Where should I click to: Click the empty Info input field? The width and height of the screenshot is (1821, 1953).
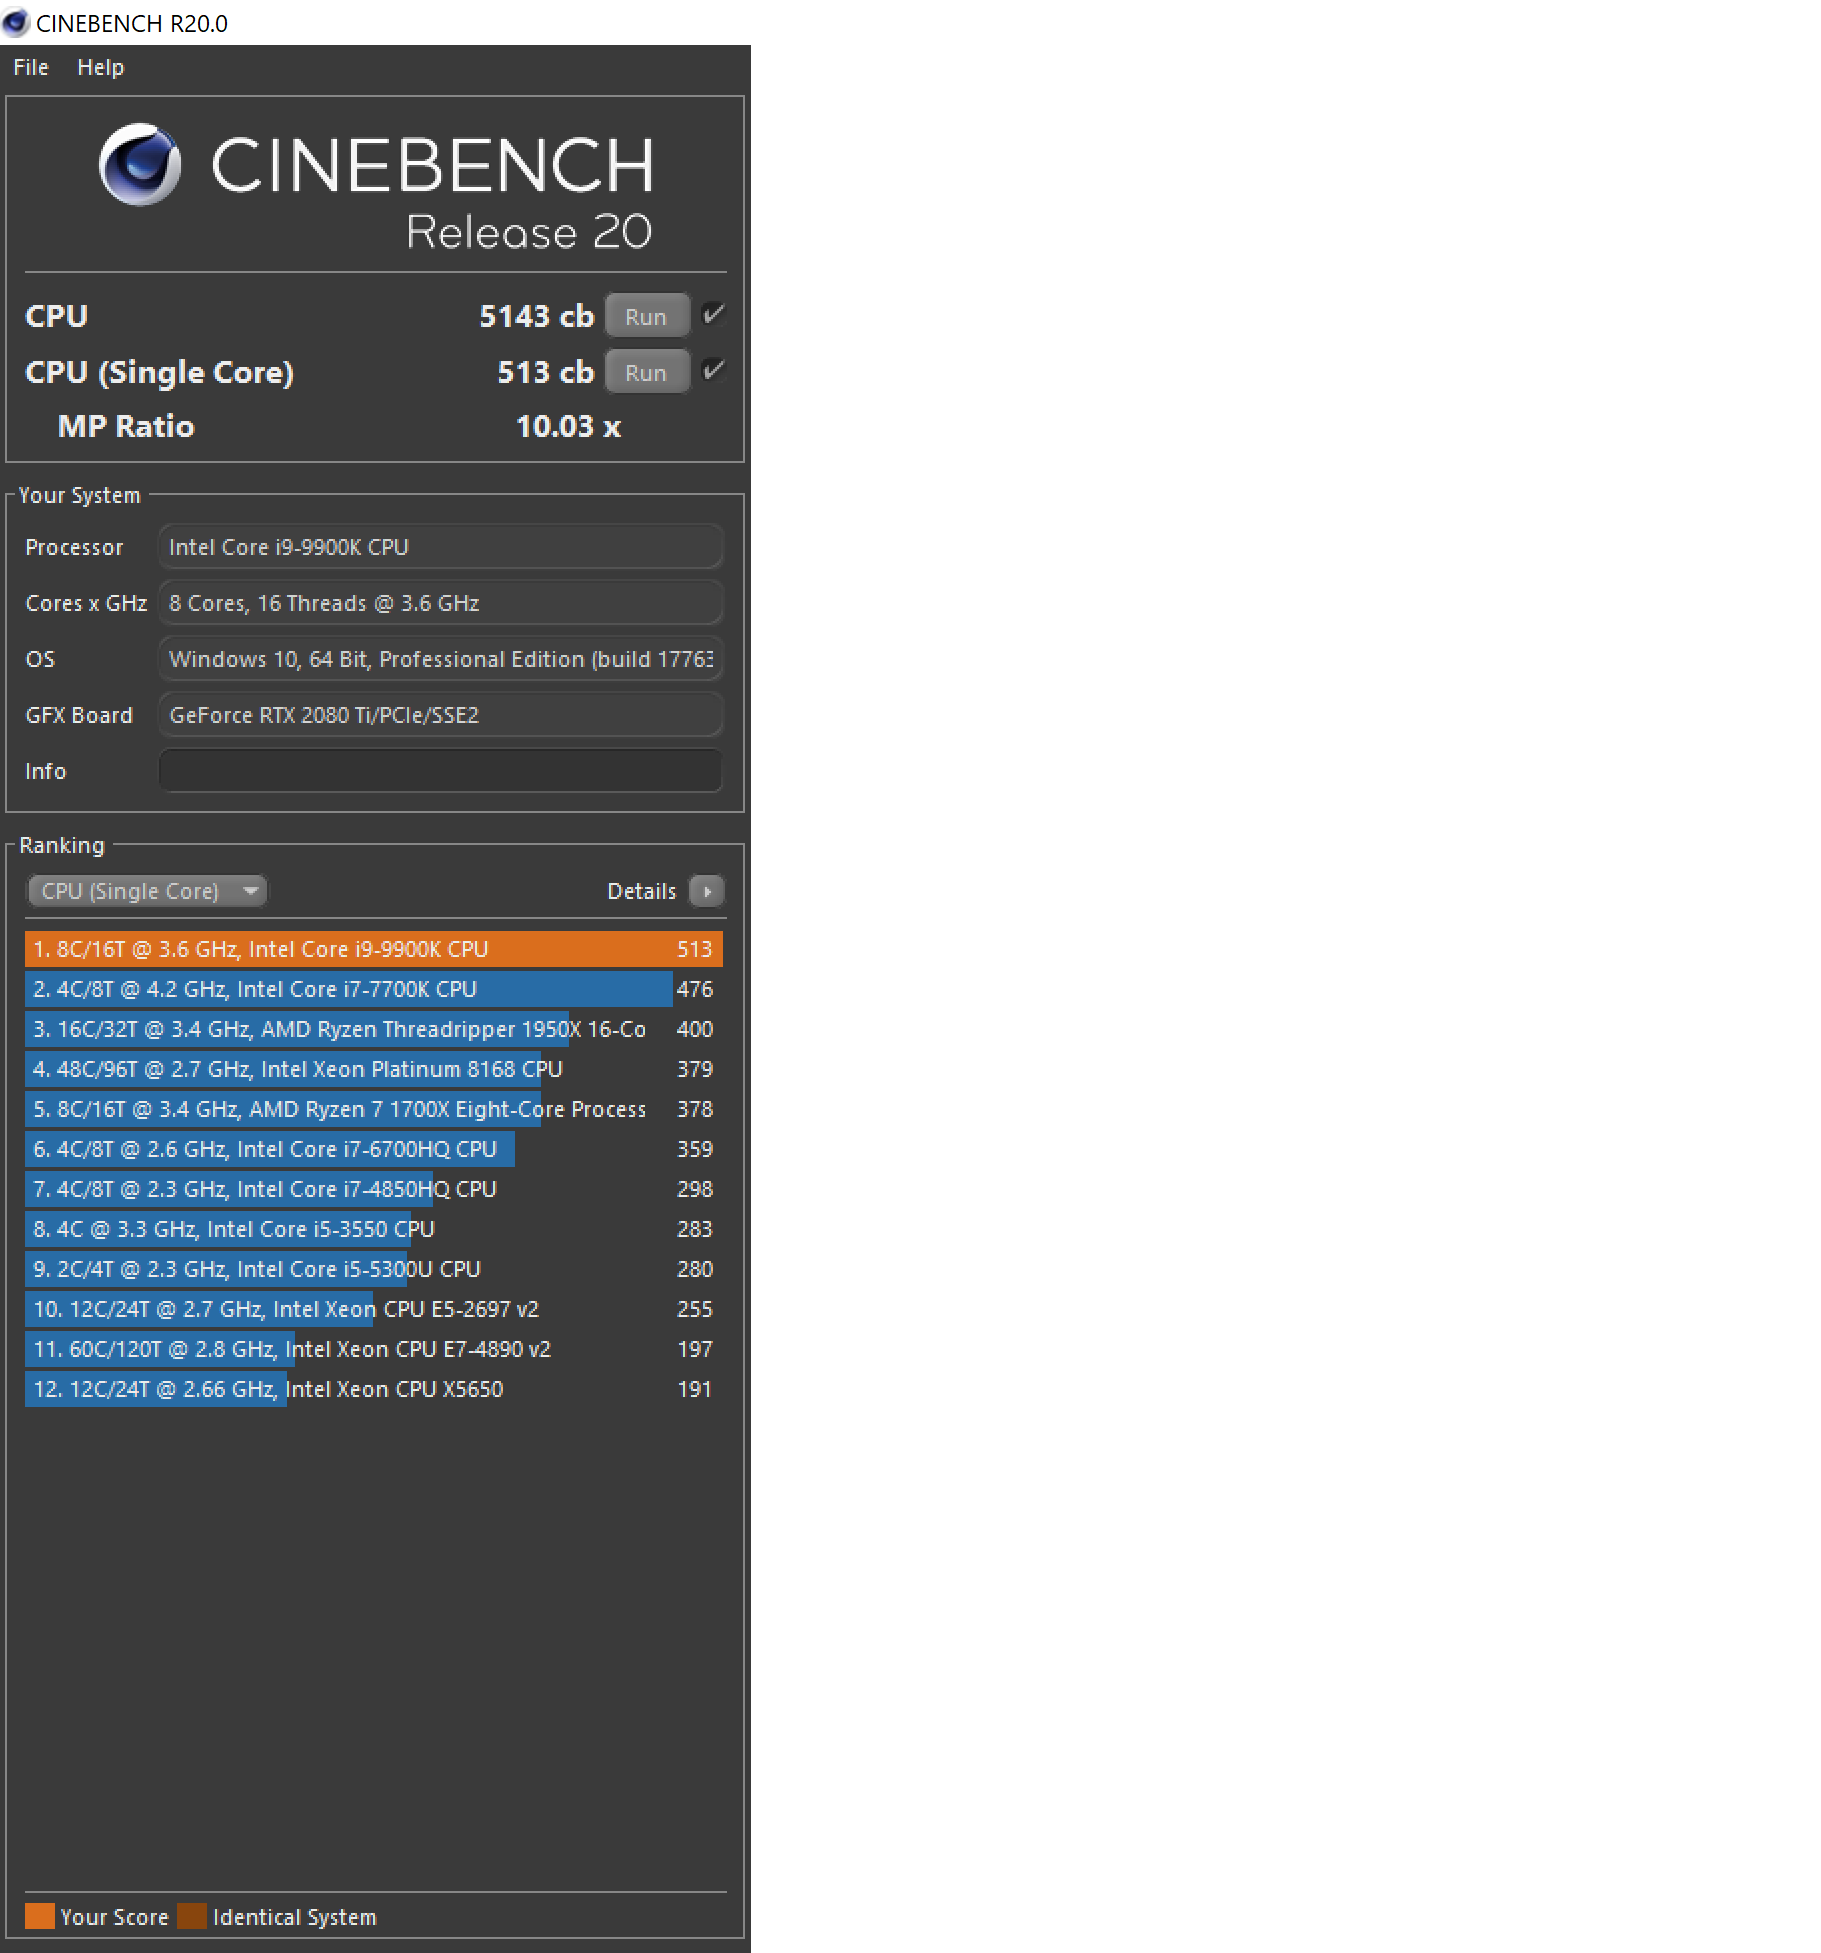click(x=440, y=770)
